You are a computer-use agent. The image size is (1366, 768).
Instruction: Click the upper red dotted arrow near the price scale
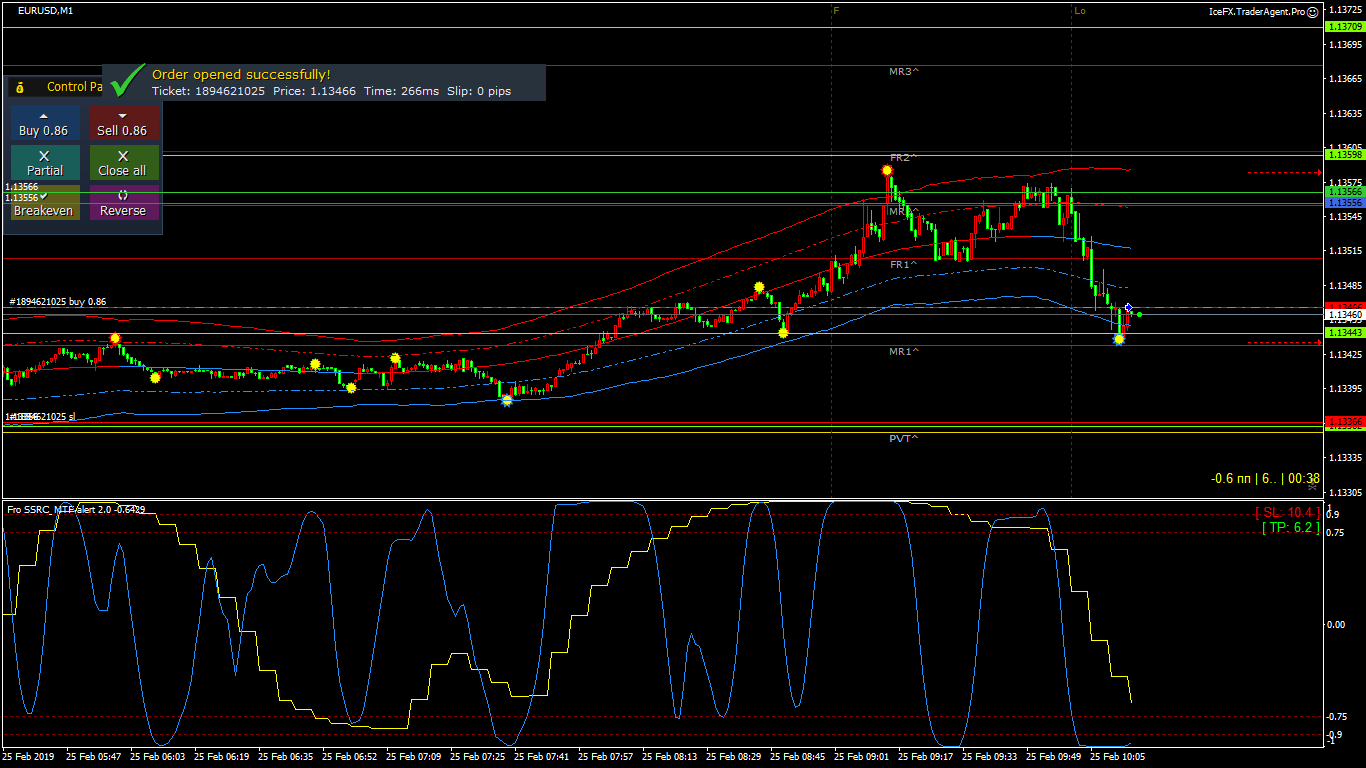coord(1284,172)
